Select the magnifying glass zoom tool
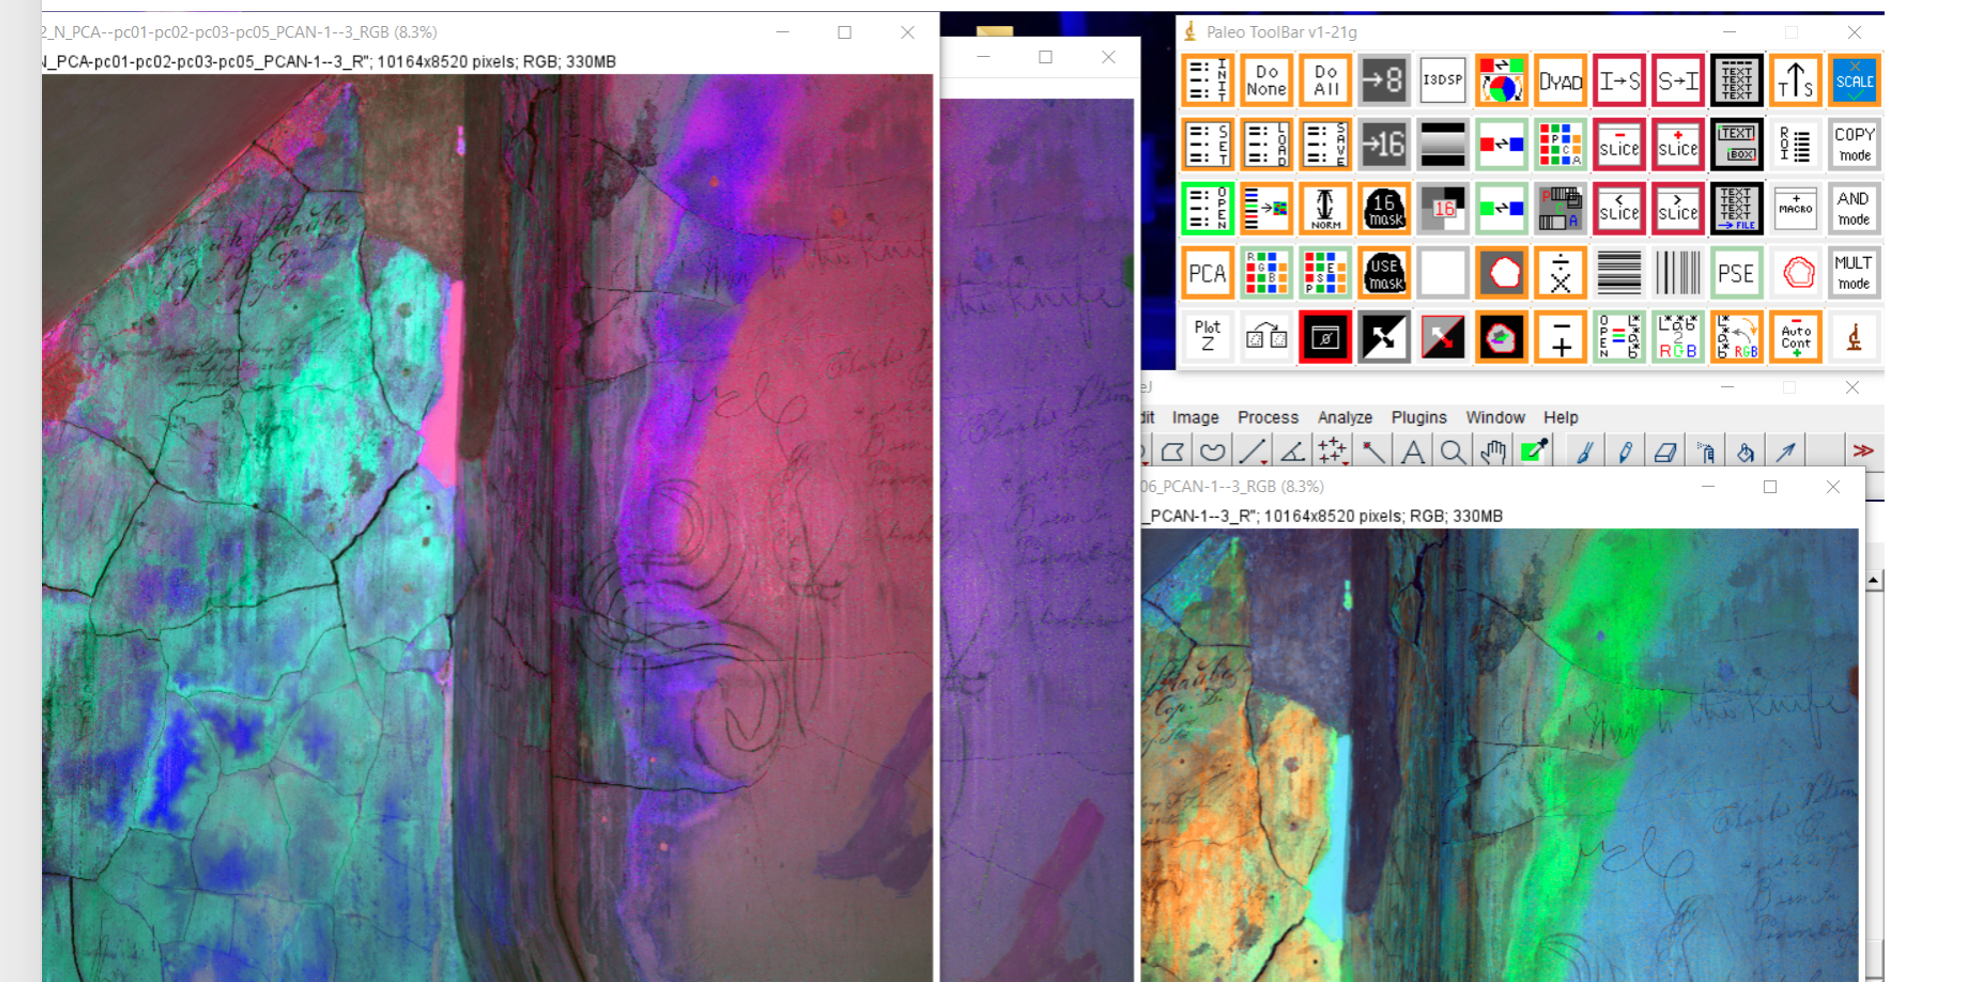The image size is (1968, 982). (1452, 452)
